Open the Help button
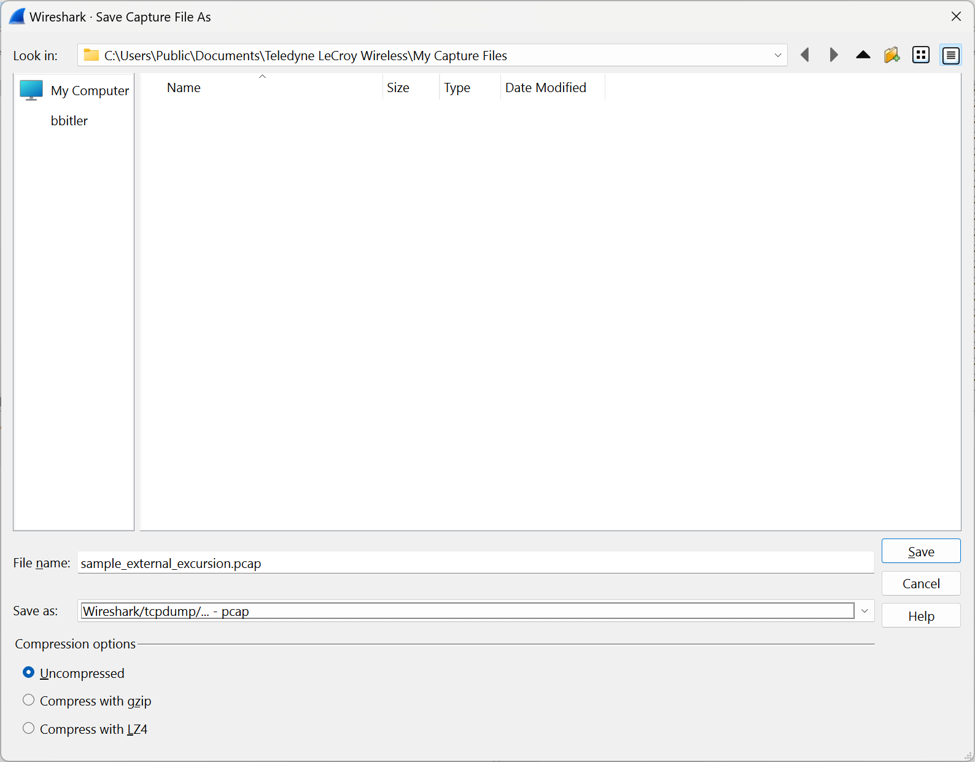This screenshot has height=762, width=975. point(921,616)
